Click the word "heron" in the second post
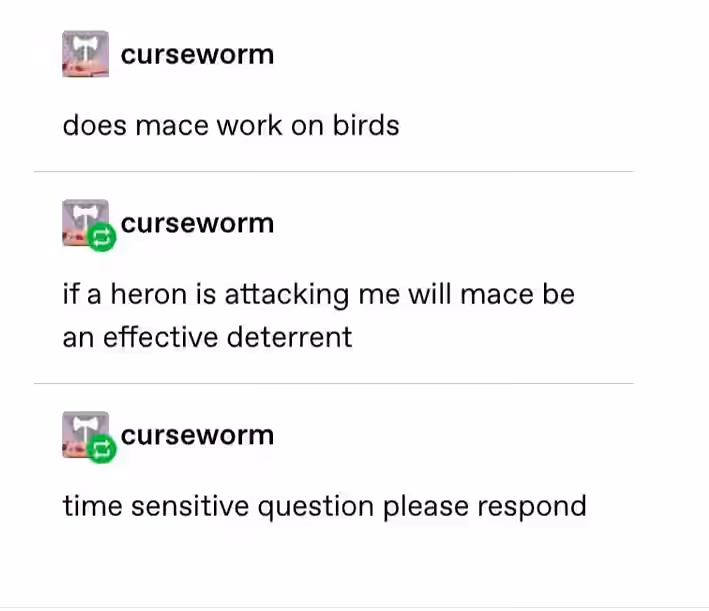This screenshot has height=611, width=709. (x=149, y=294)
